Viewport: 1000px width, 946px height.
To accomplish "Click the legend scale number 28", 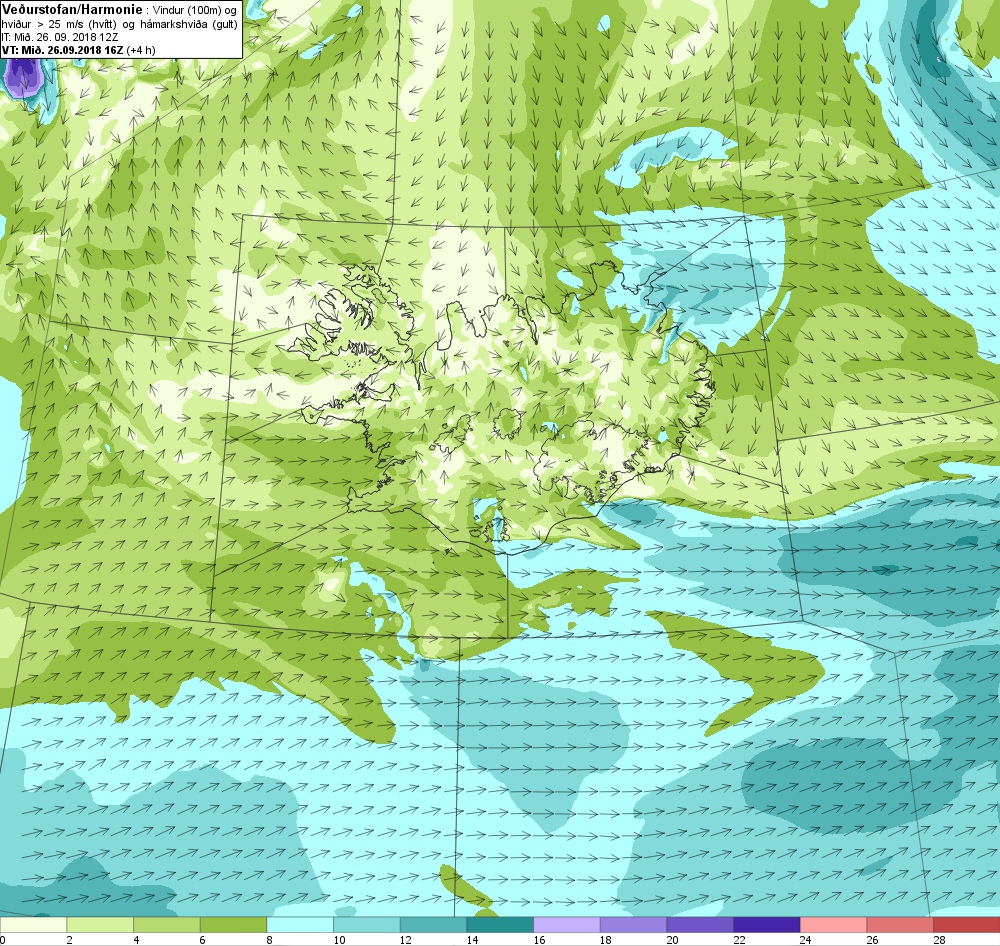I will click(x=939, y=940).
